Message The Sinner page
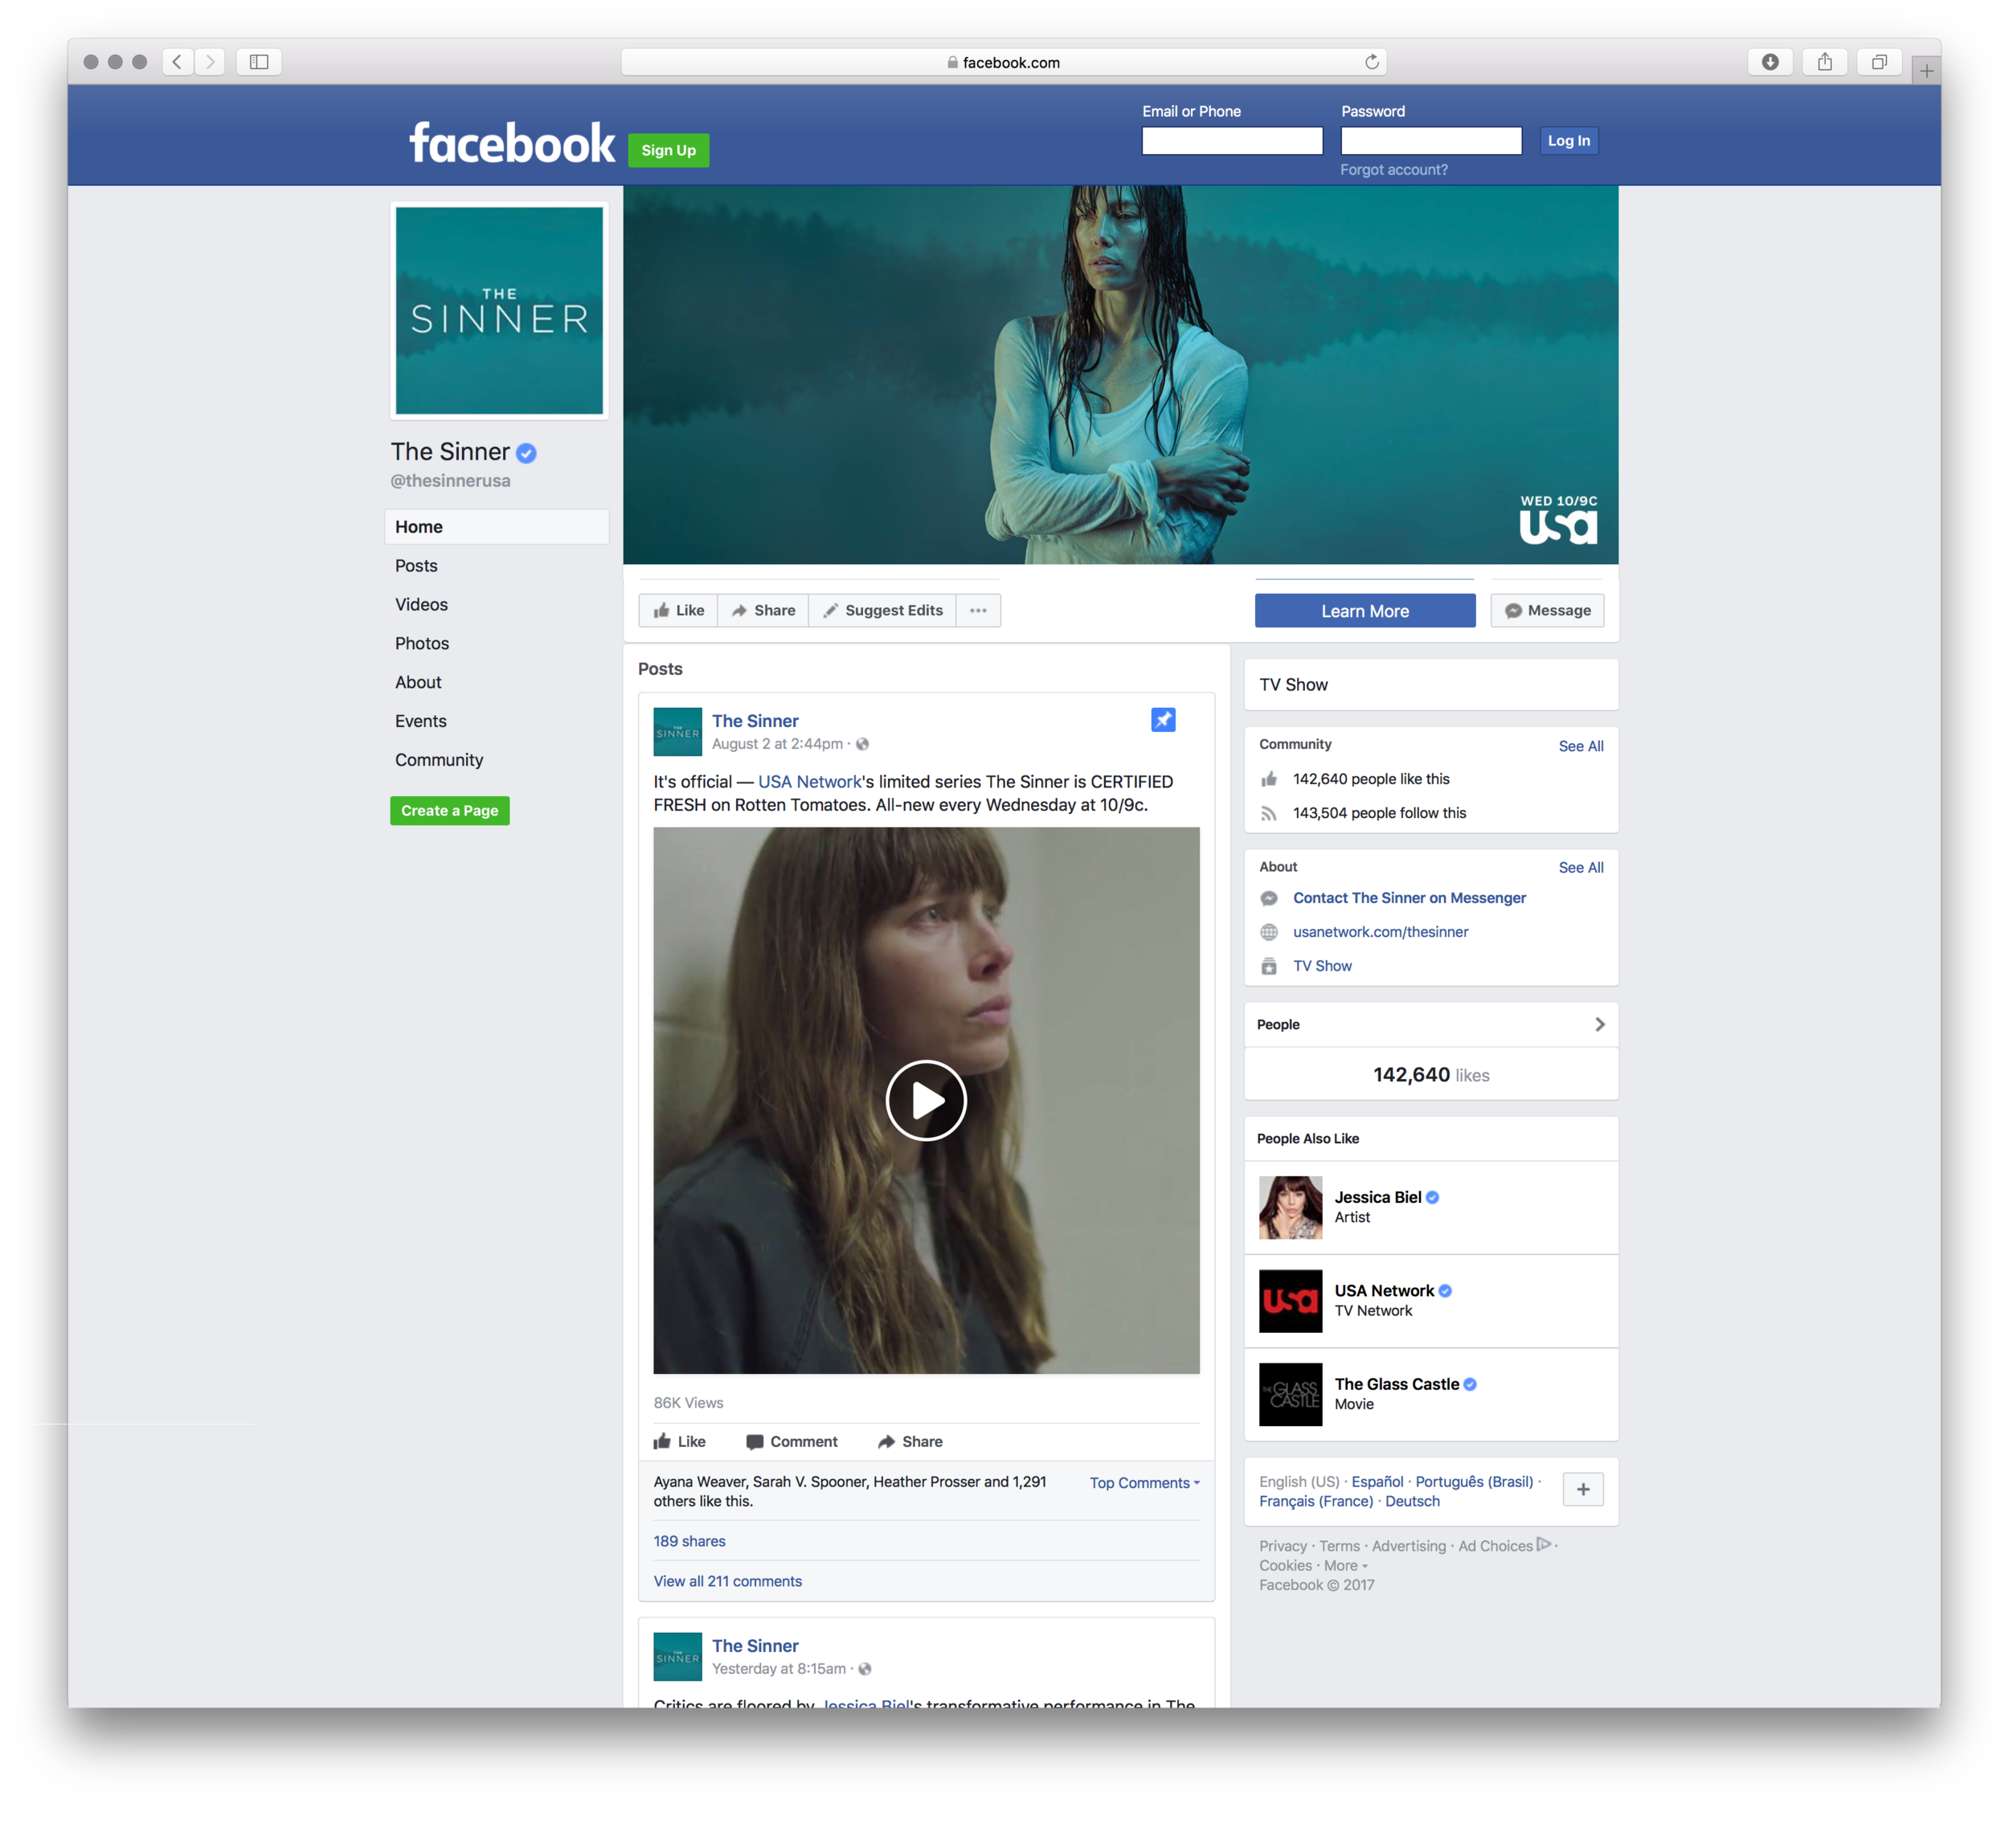The image size is (2009, 1848). tap(1547, 610)
